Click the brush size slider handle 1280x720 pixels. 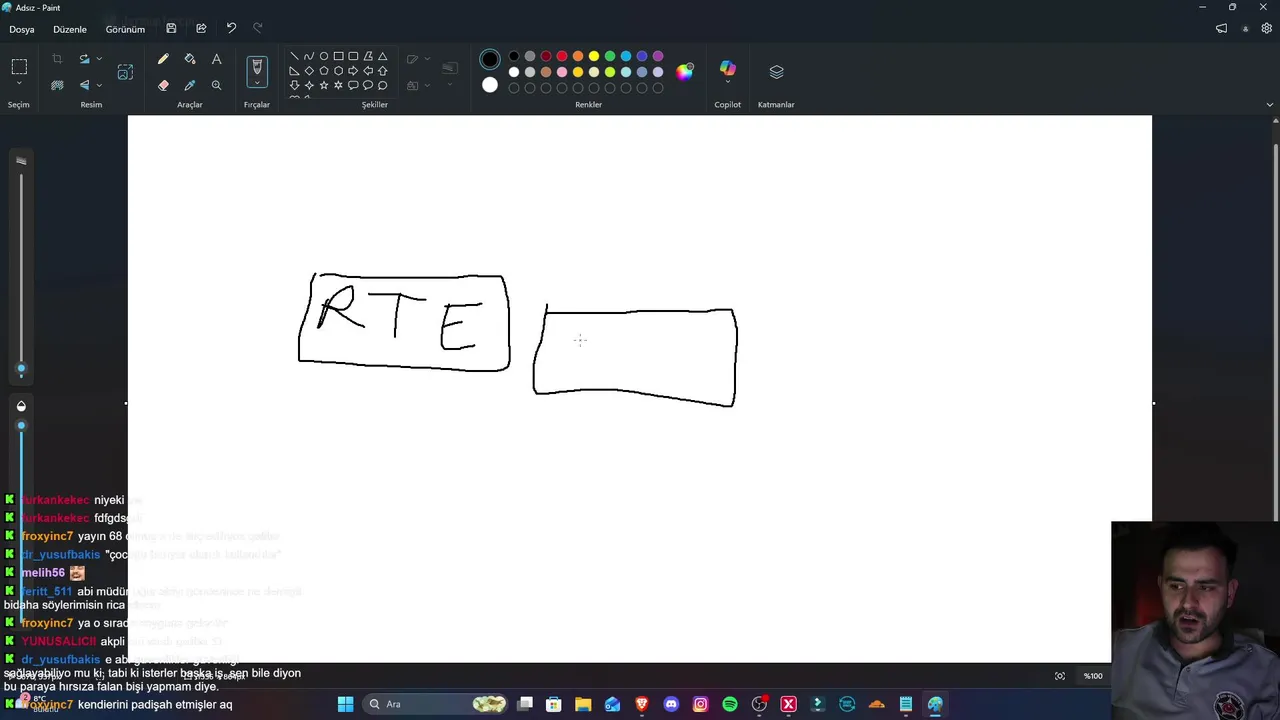pos(21,369)
